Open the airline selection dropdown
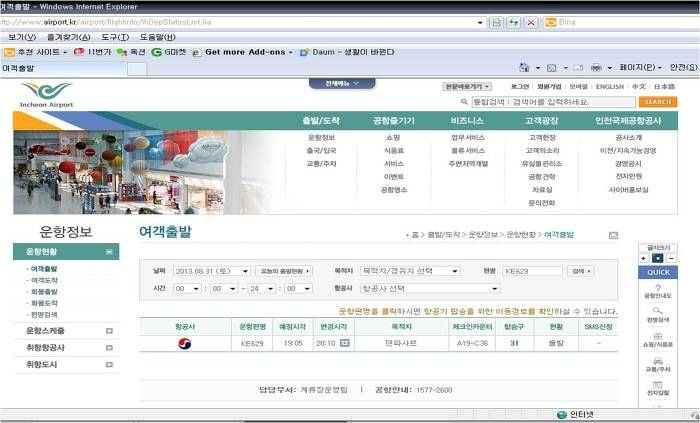Image resolution: width=700 pixels, height=423 pixels. pyautogui.click(x=430, y=289)
